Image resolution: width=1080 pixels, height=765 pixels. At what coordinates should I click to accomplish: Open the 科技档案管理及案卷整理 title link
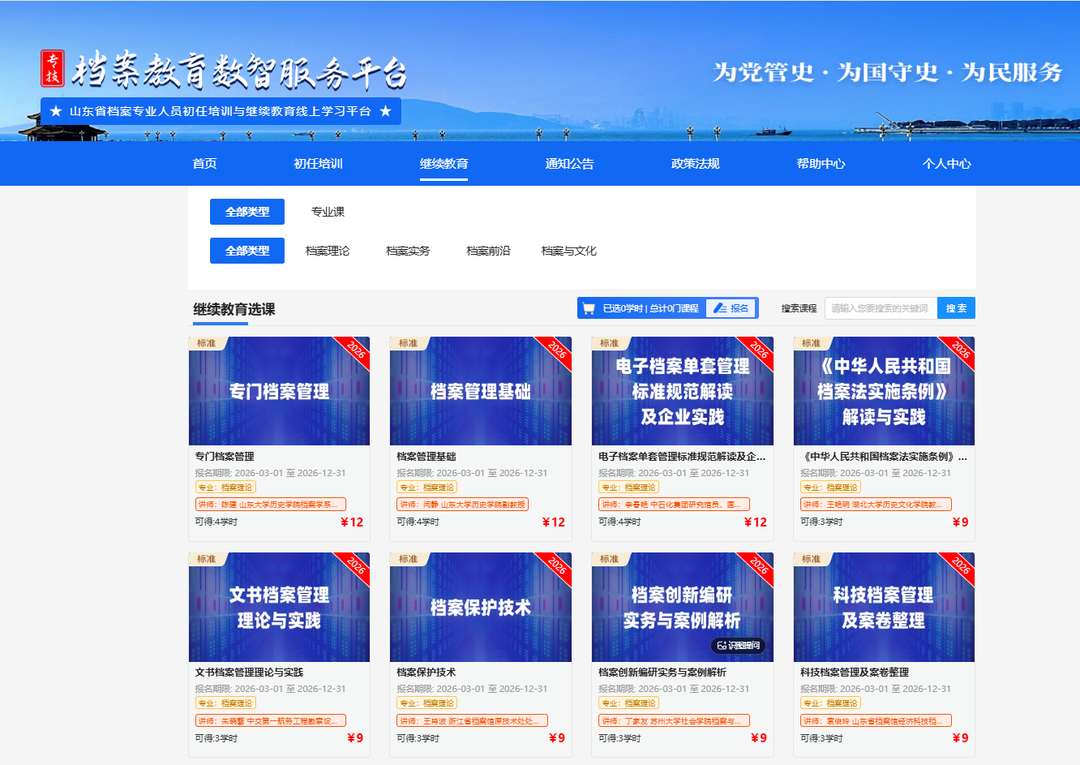854,672
